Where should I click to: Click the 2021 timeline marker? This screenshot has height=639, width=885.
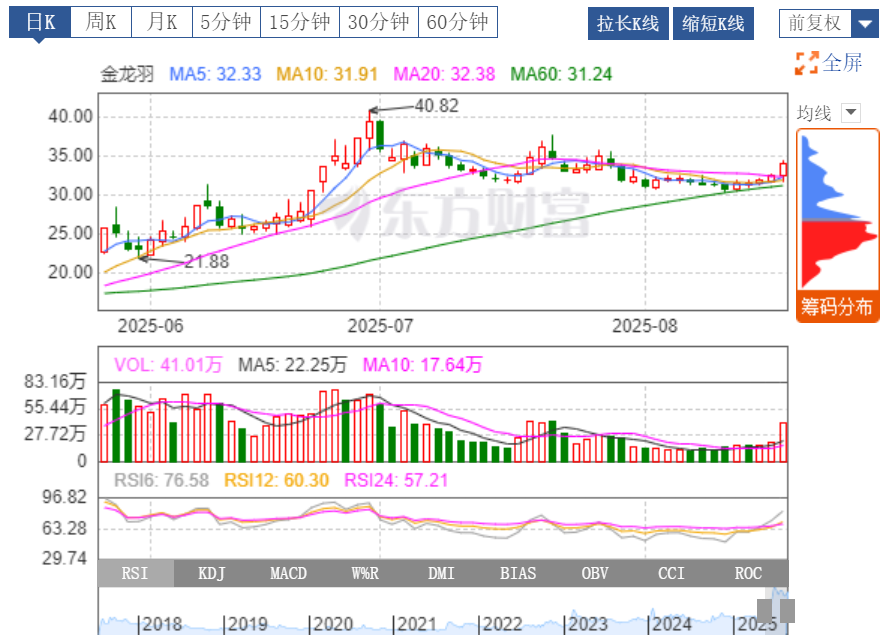417,624
